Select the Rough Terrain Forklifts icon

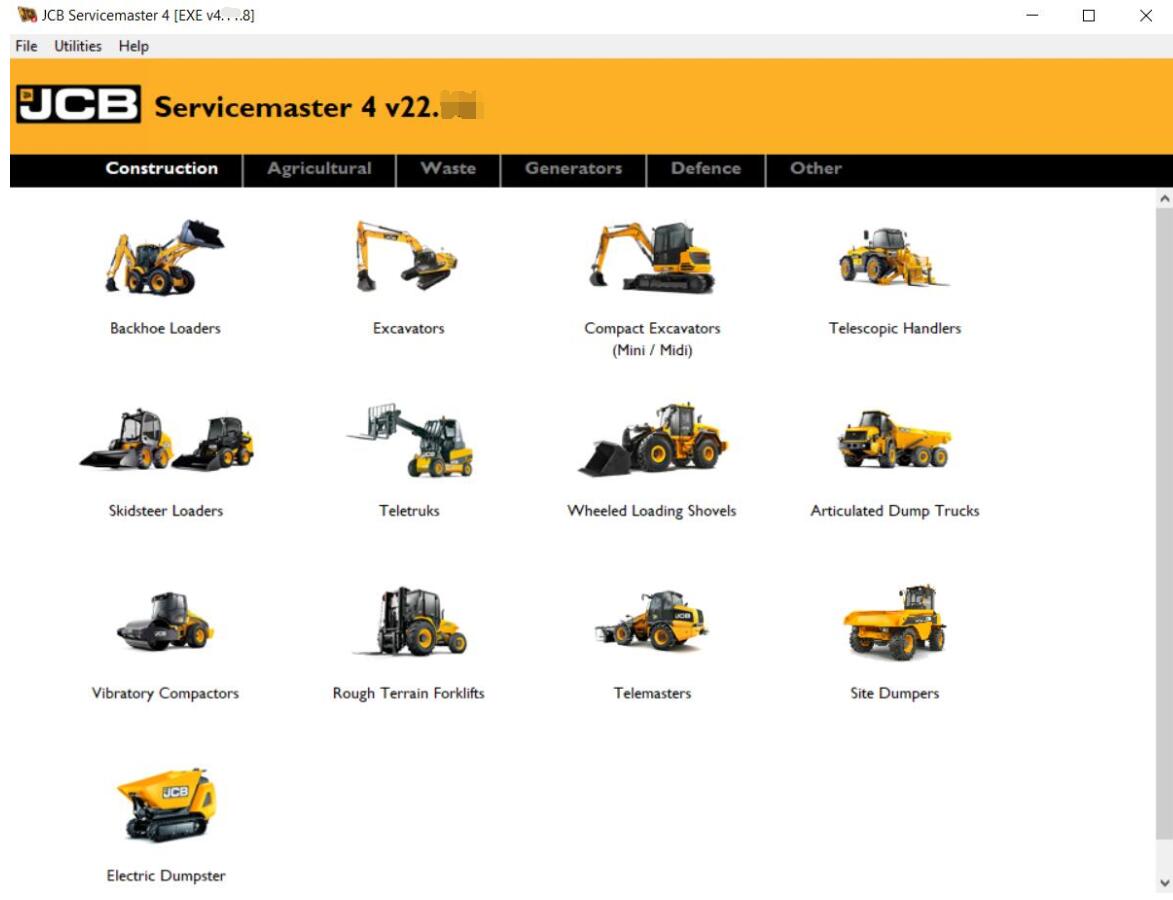point(410,621)
